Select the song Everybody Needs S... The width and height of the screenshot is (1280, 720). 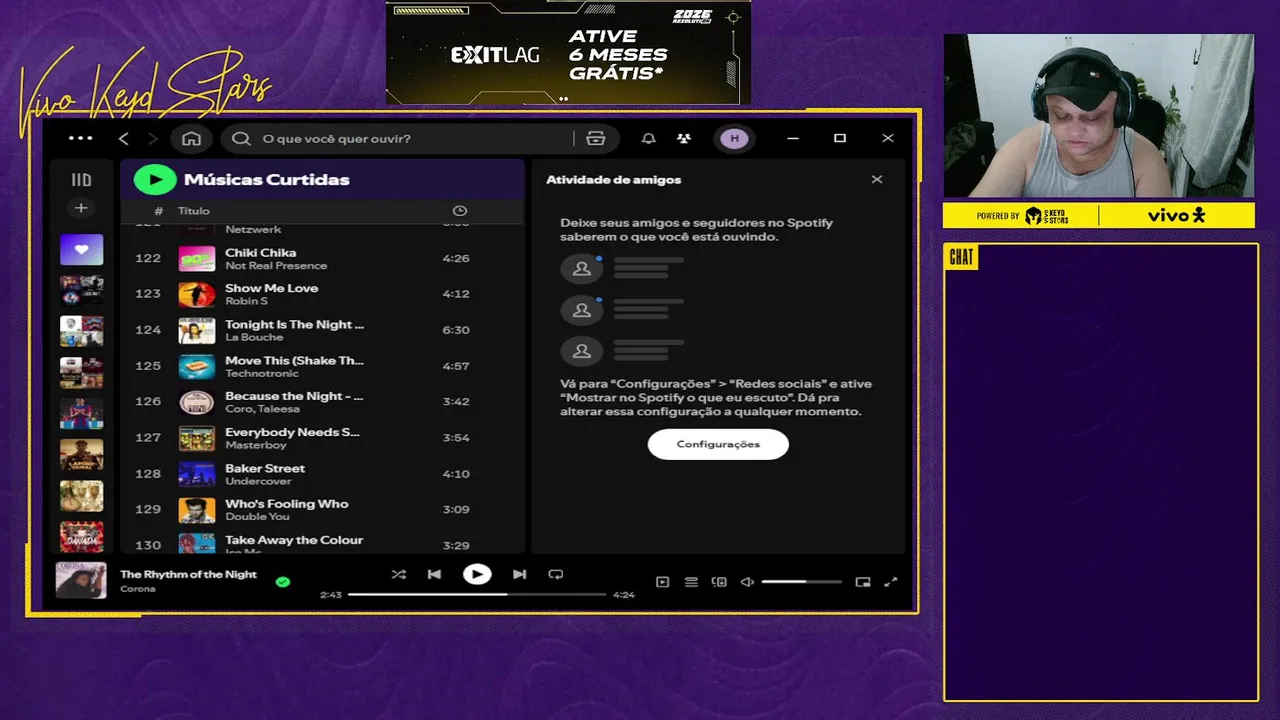tap(292, 432)
